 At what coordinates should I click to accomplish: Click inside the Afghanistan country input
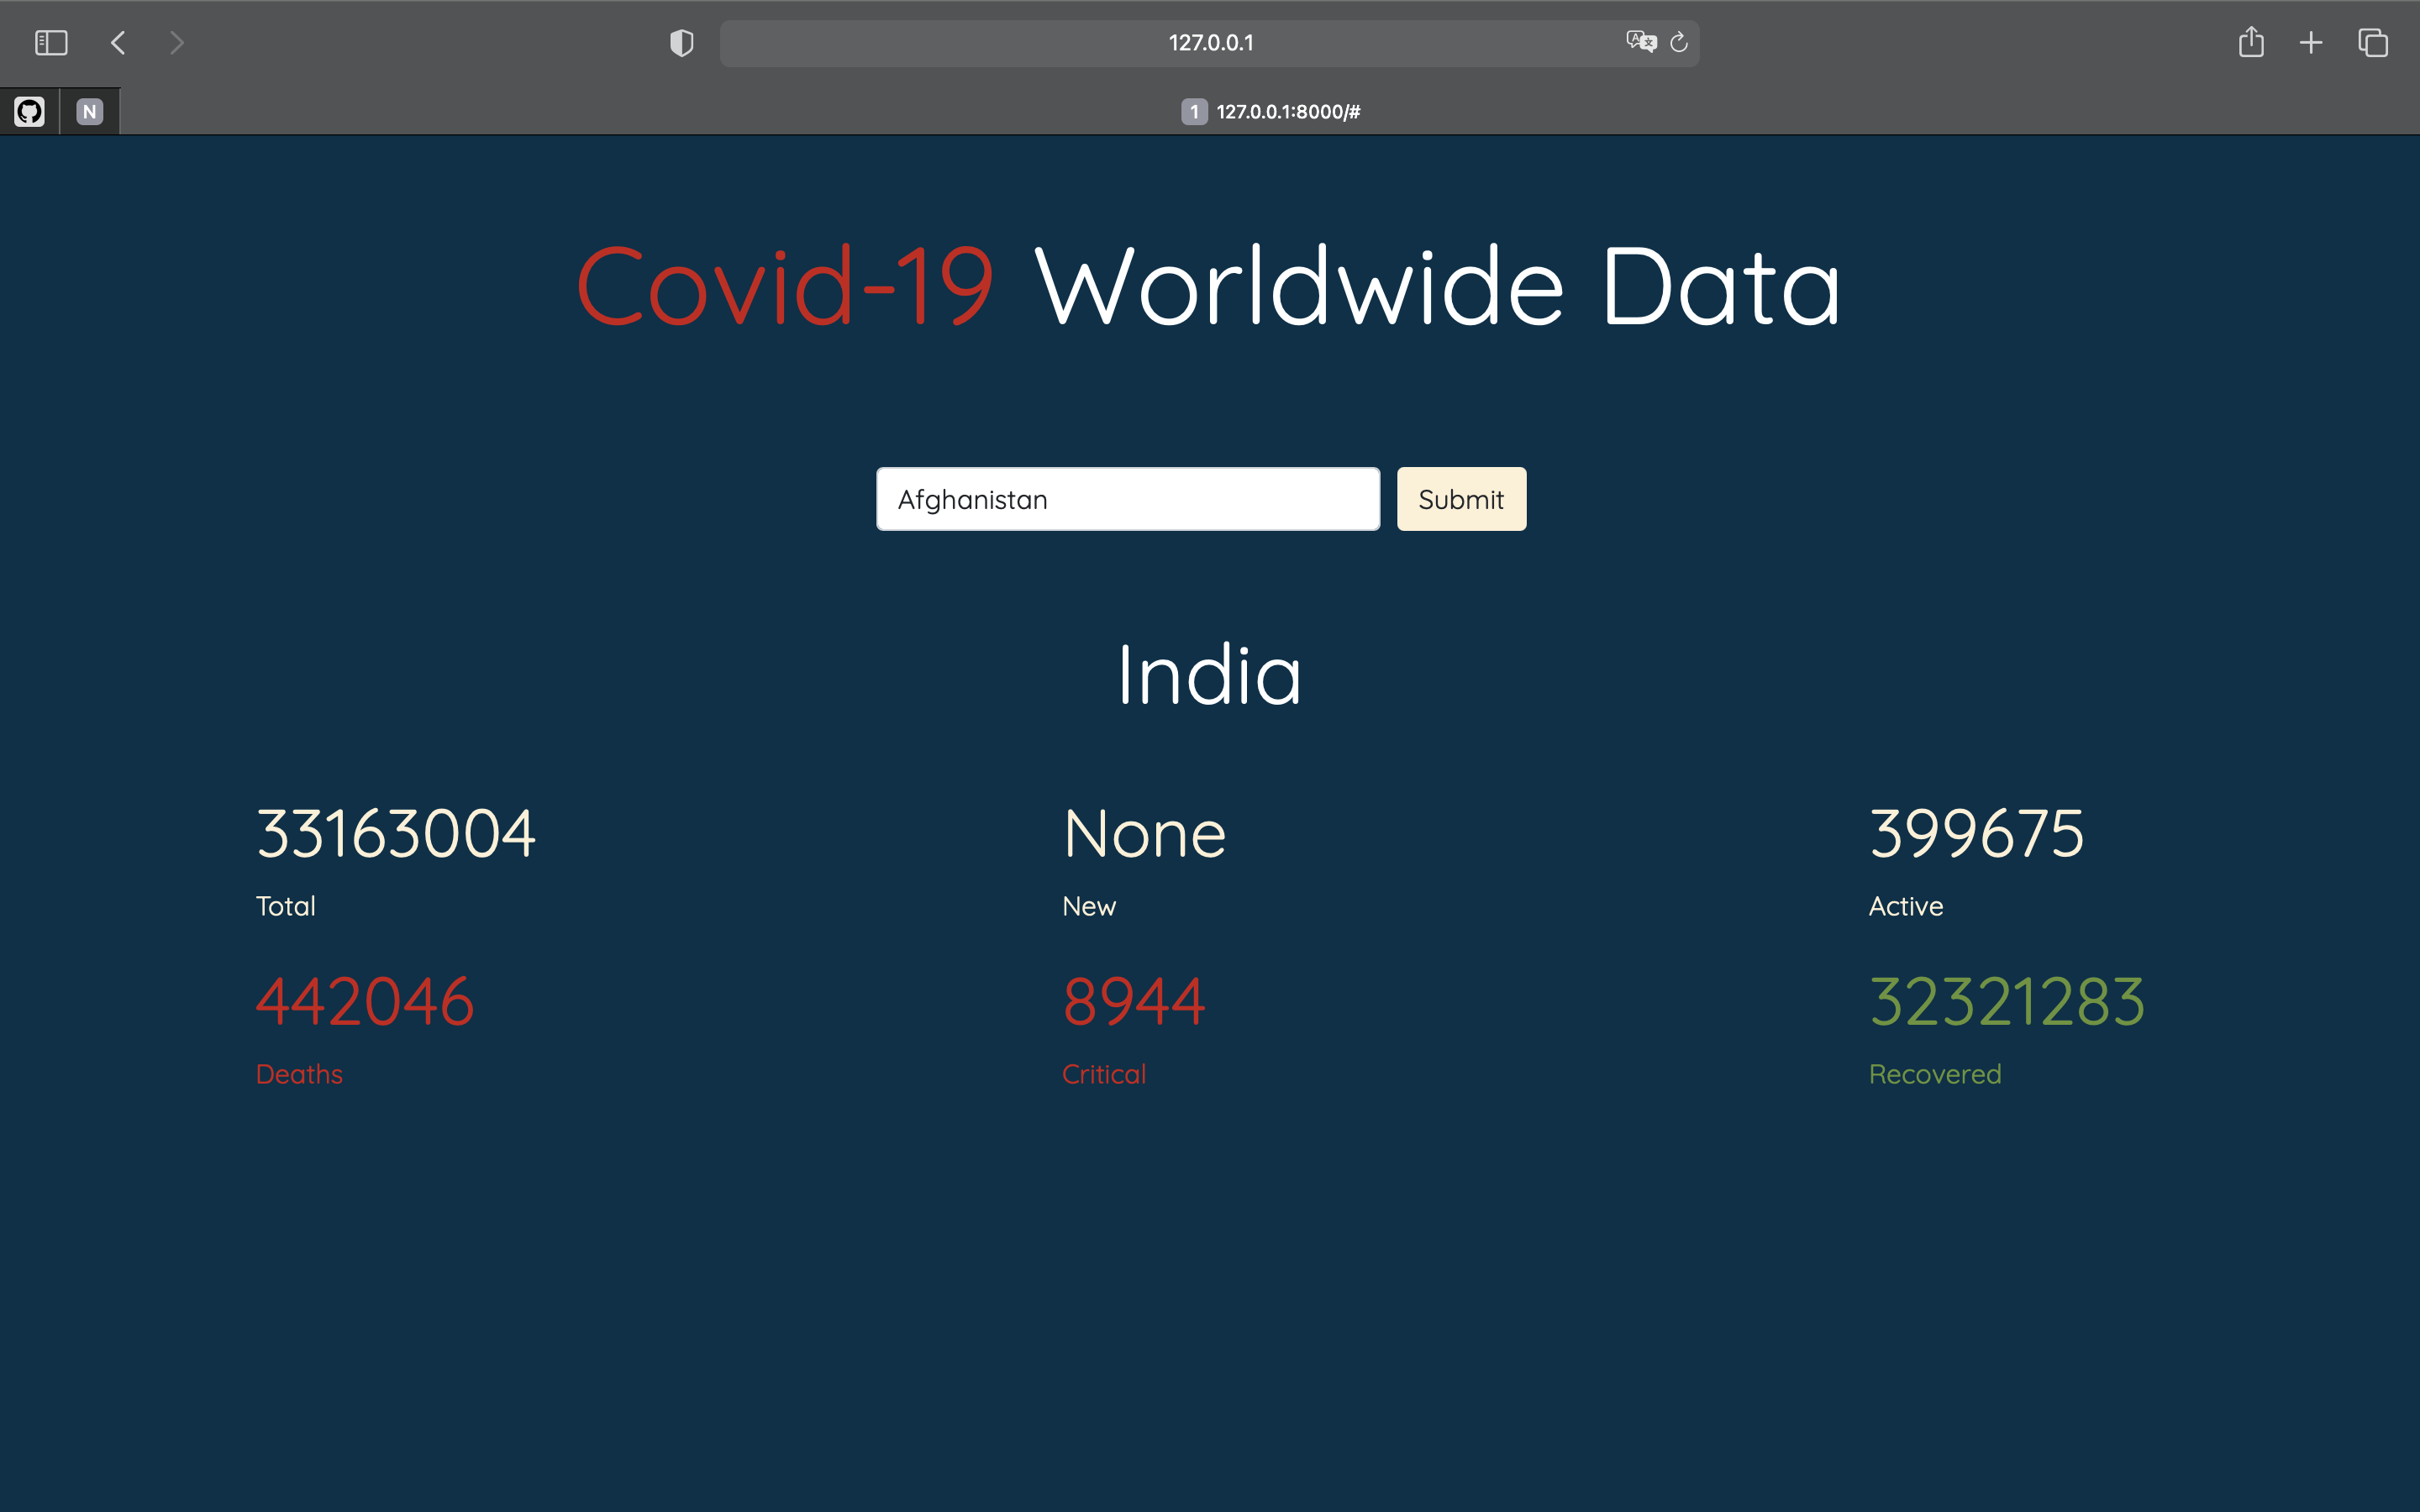1127,498
